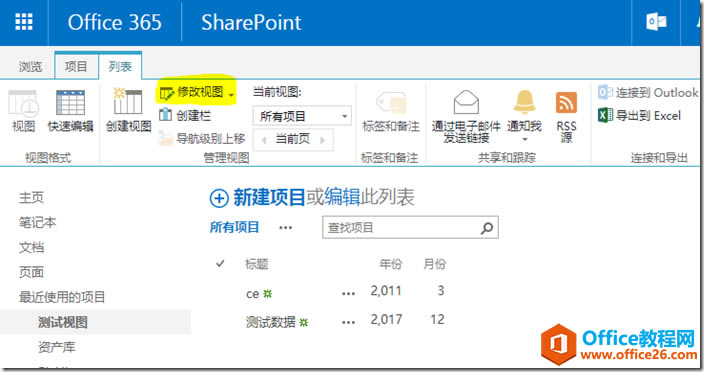Click the RSS 源 feed icon

click(566, 102)
